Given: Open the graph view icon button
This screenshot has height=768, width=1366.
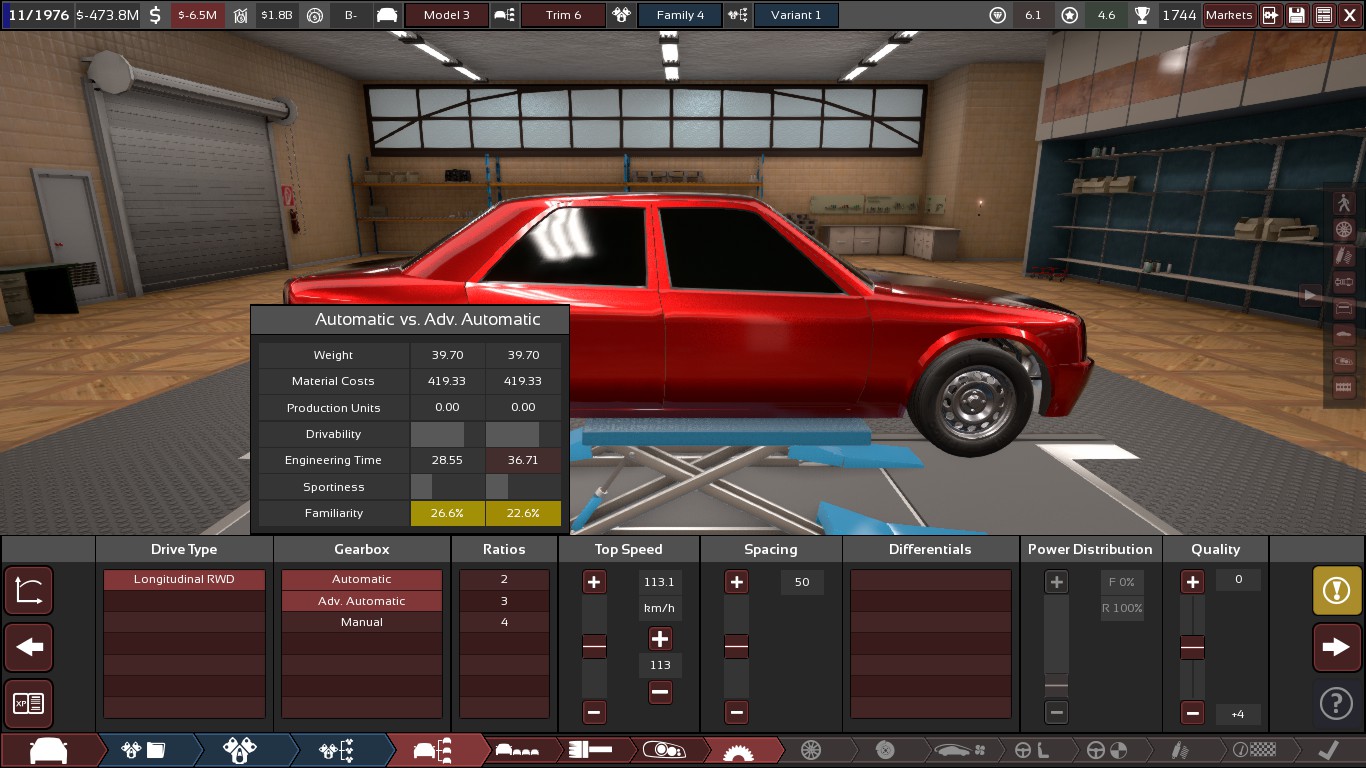Looking at the screenshot, I should click(x=29, y=590).
